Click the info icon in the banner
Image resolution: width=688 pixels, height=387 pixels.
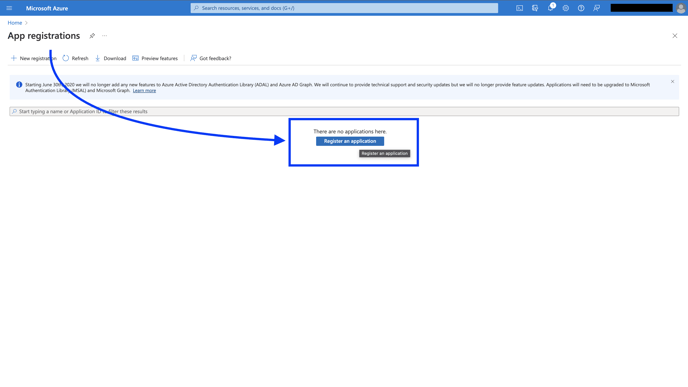[19, 85]
